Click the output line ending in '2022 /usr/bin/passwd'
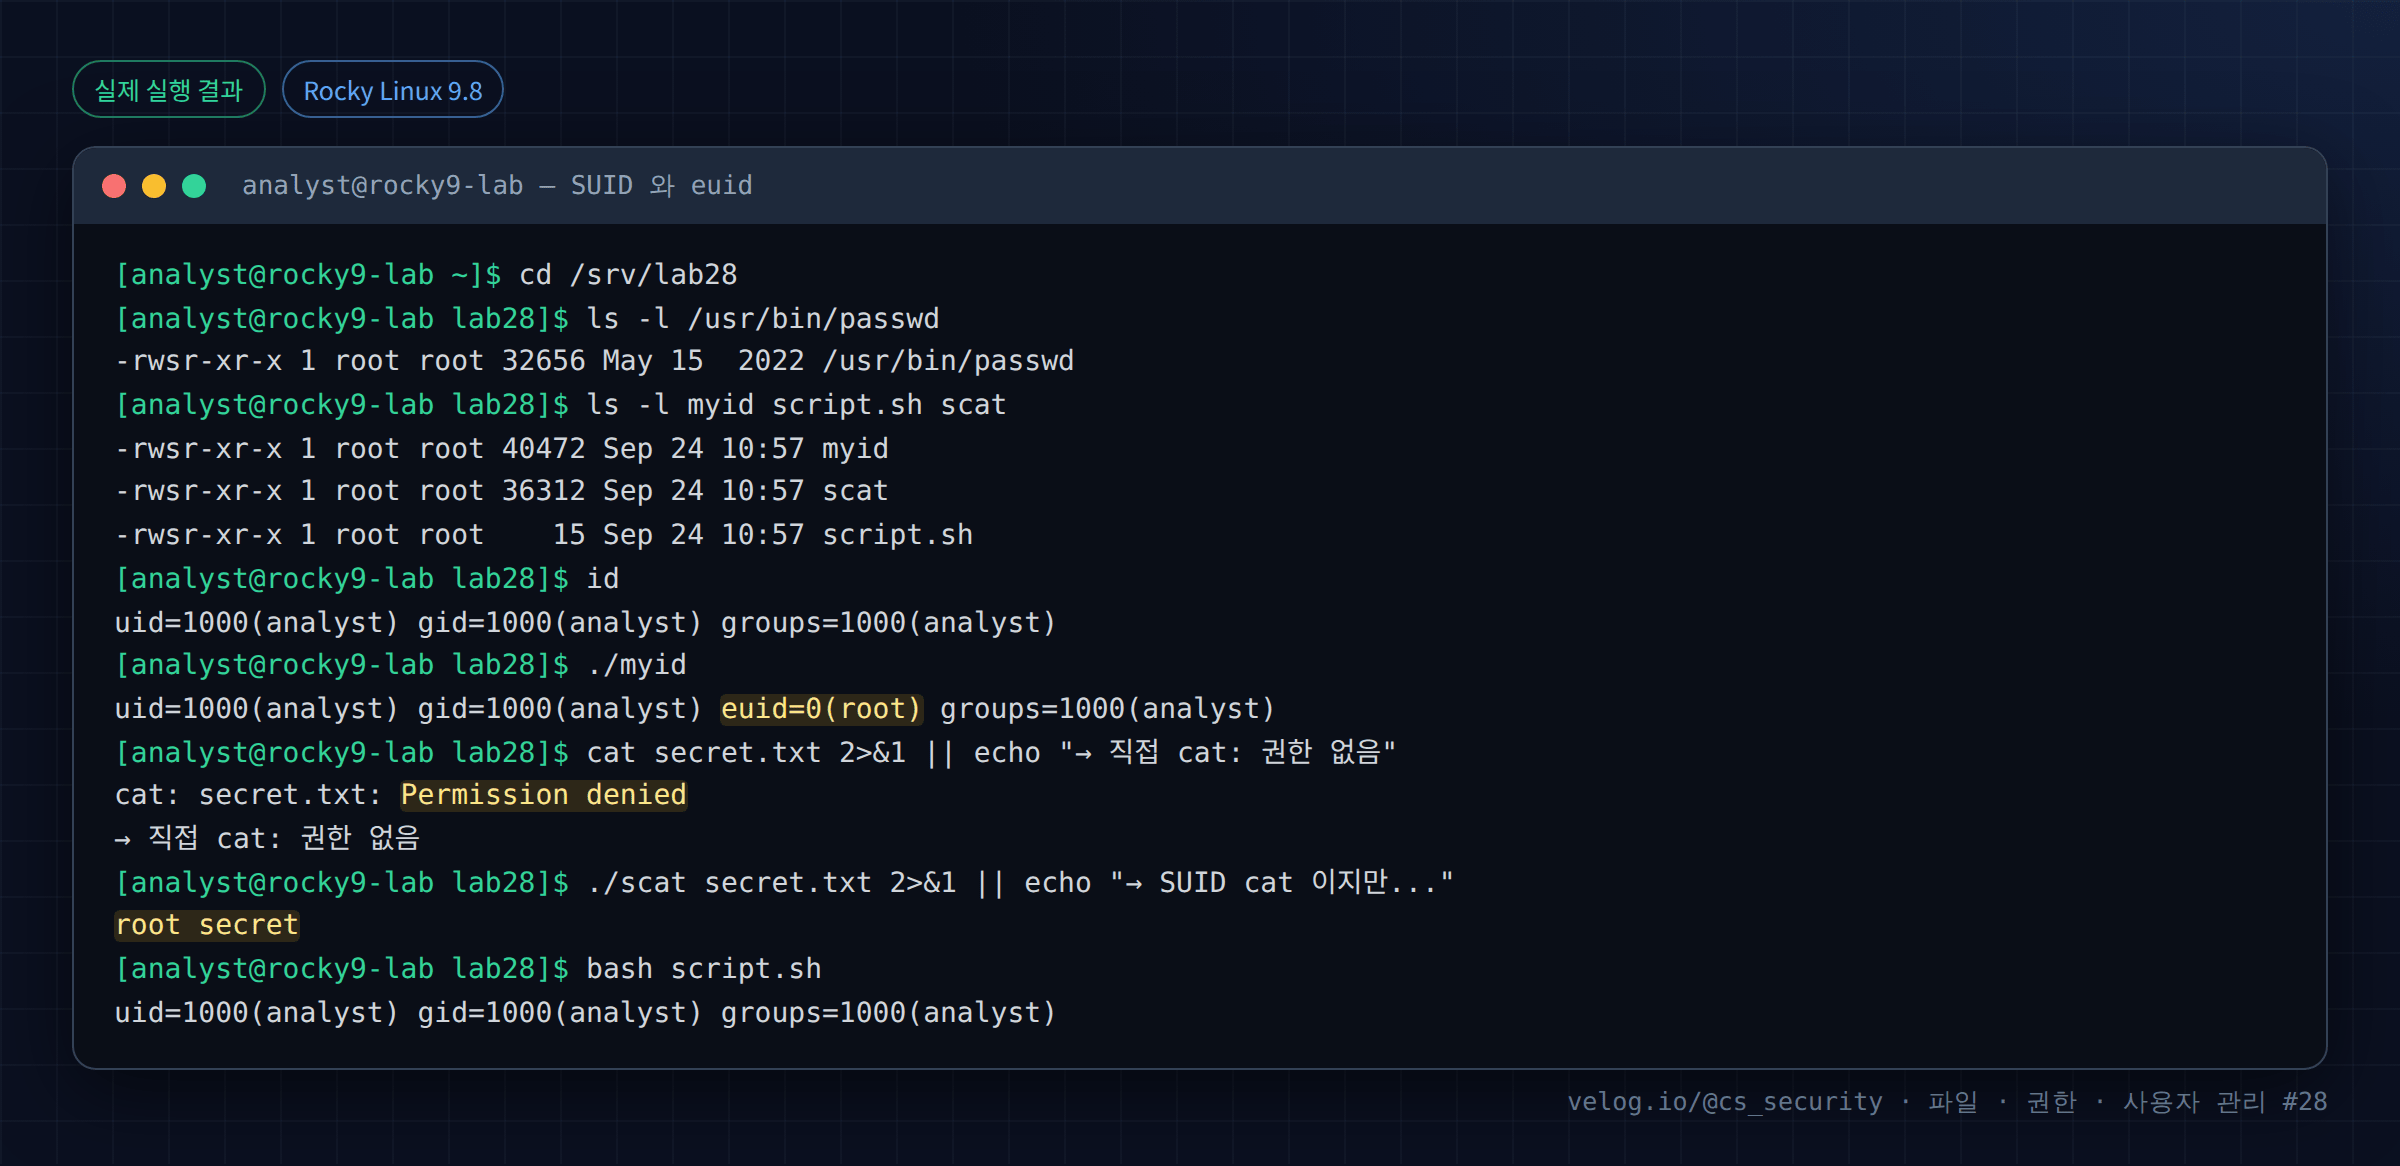 pyautogui.click(x=594, y=361)
